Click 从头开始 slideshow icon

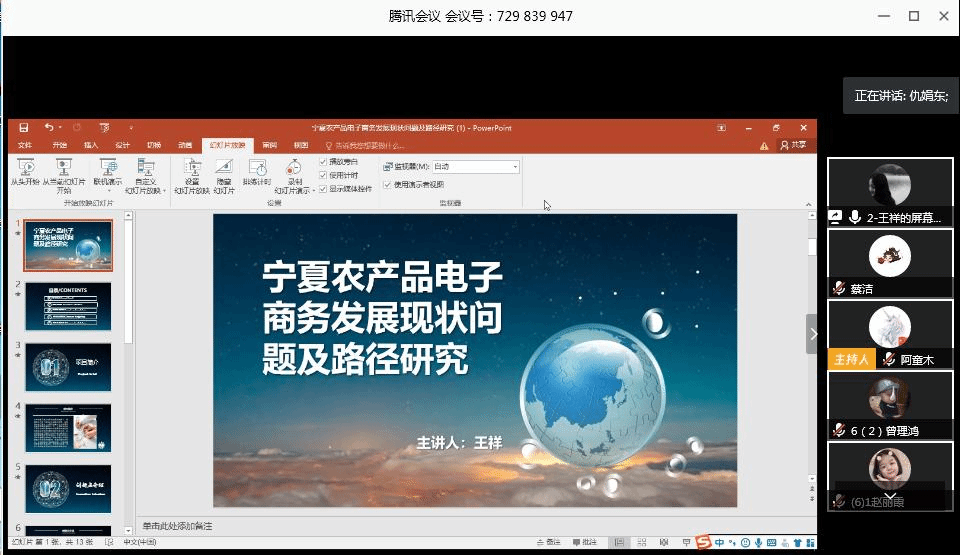[x=25, y=168]
